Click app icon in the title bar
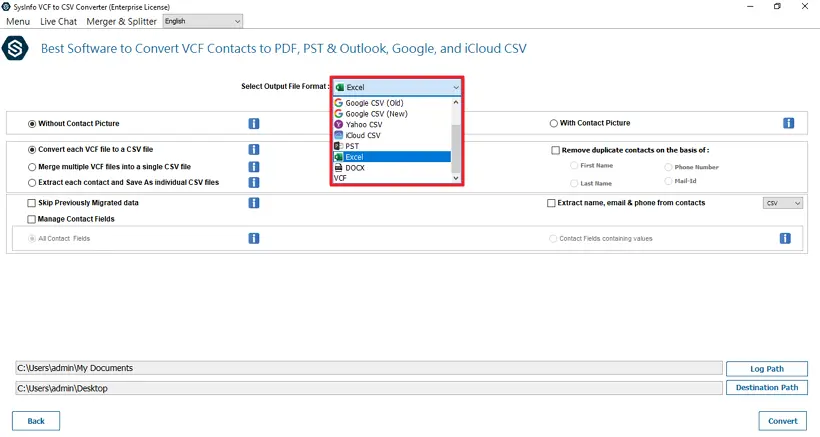 (x=6, y=7)
